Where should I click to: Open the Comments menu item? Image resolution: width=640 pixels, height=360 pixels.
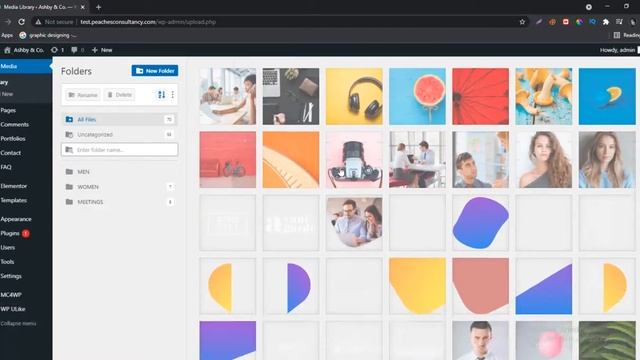[x=14, y=124]
